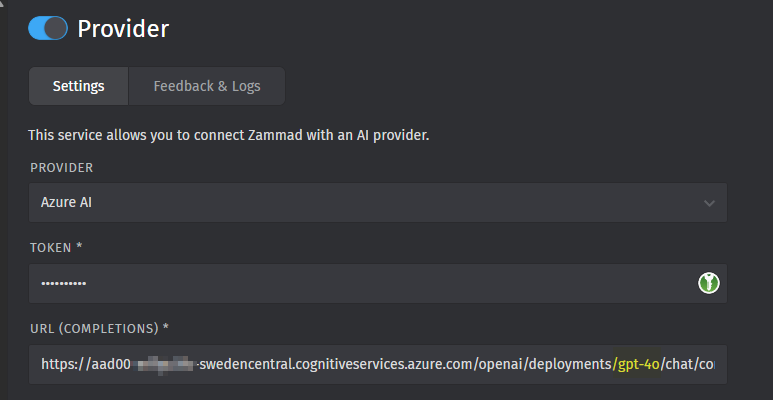Image resolution: width=773 pixels, height=400 pixels.
Task: Click the TOKEN * field label
Action: tap(55, 247)
